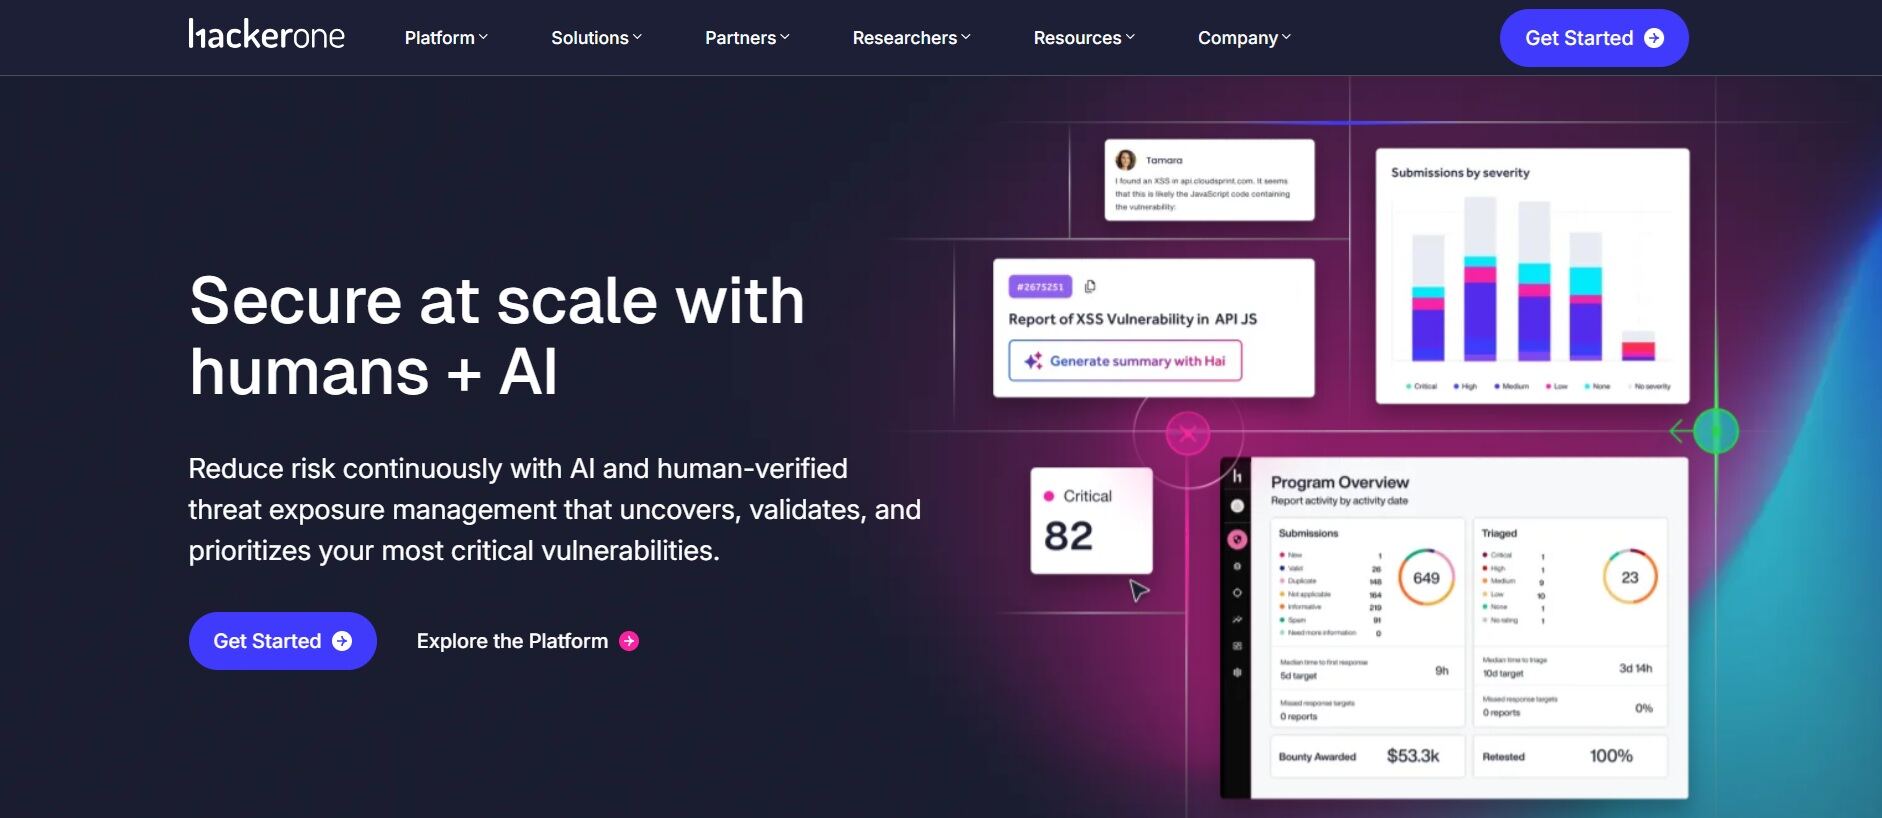Click the copy icon beside report #2675251
This screenshot has width=1882, height=818.
(x=1090, y=287)
